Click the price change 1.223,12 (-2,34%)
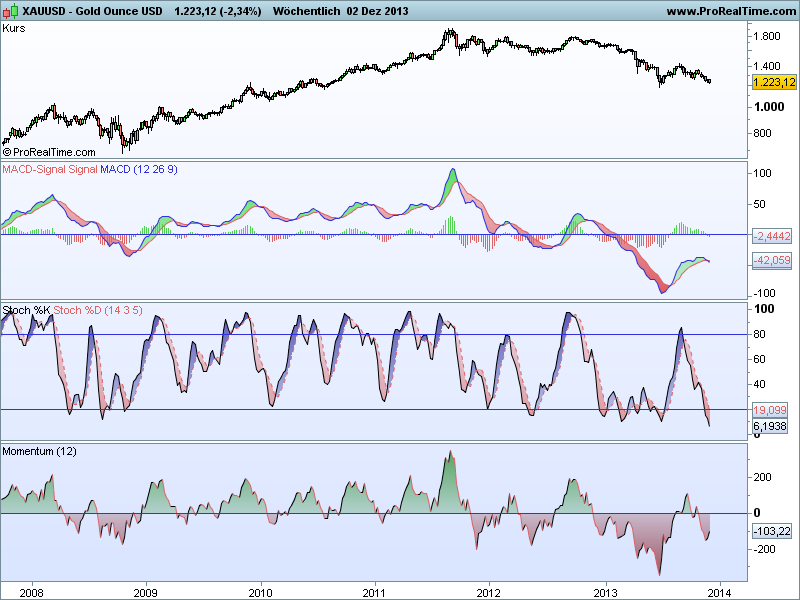Image resolution: width=800 pixels, height=600 pixels. pos(218,11)
